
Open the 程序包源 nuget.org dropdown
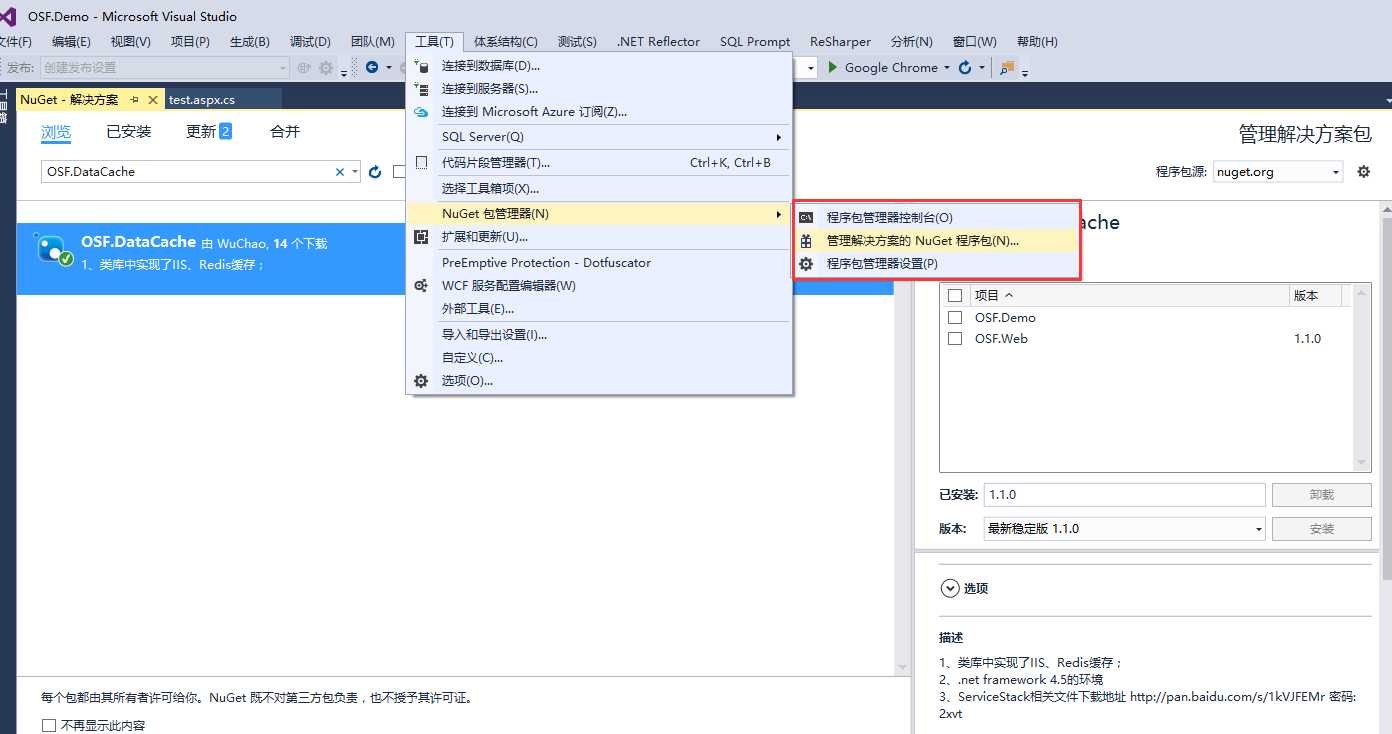click(x=1278, y=172)
